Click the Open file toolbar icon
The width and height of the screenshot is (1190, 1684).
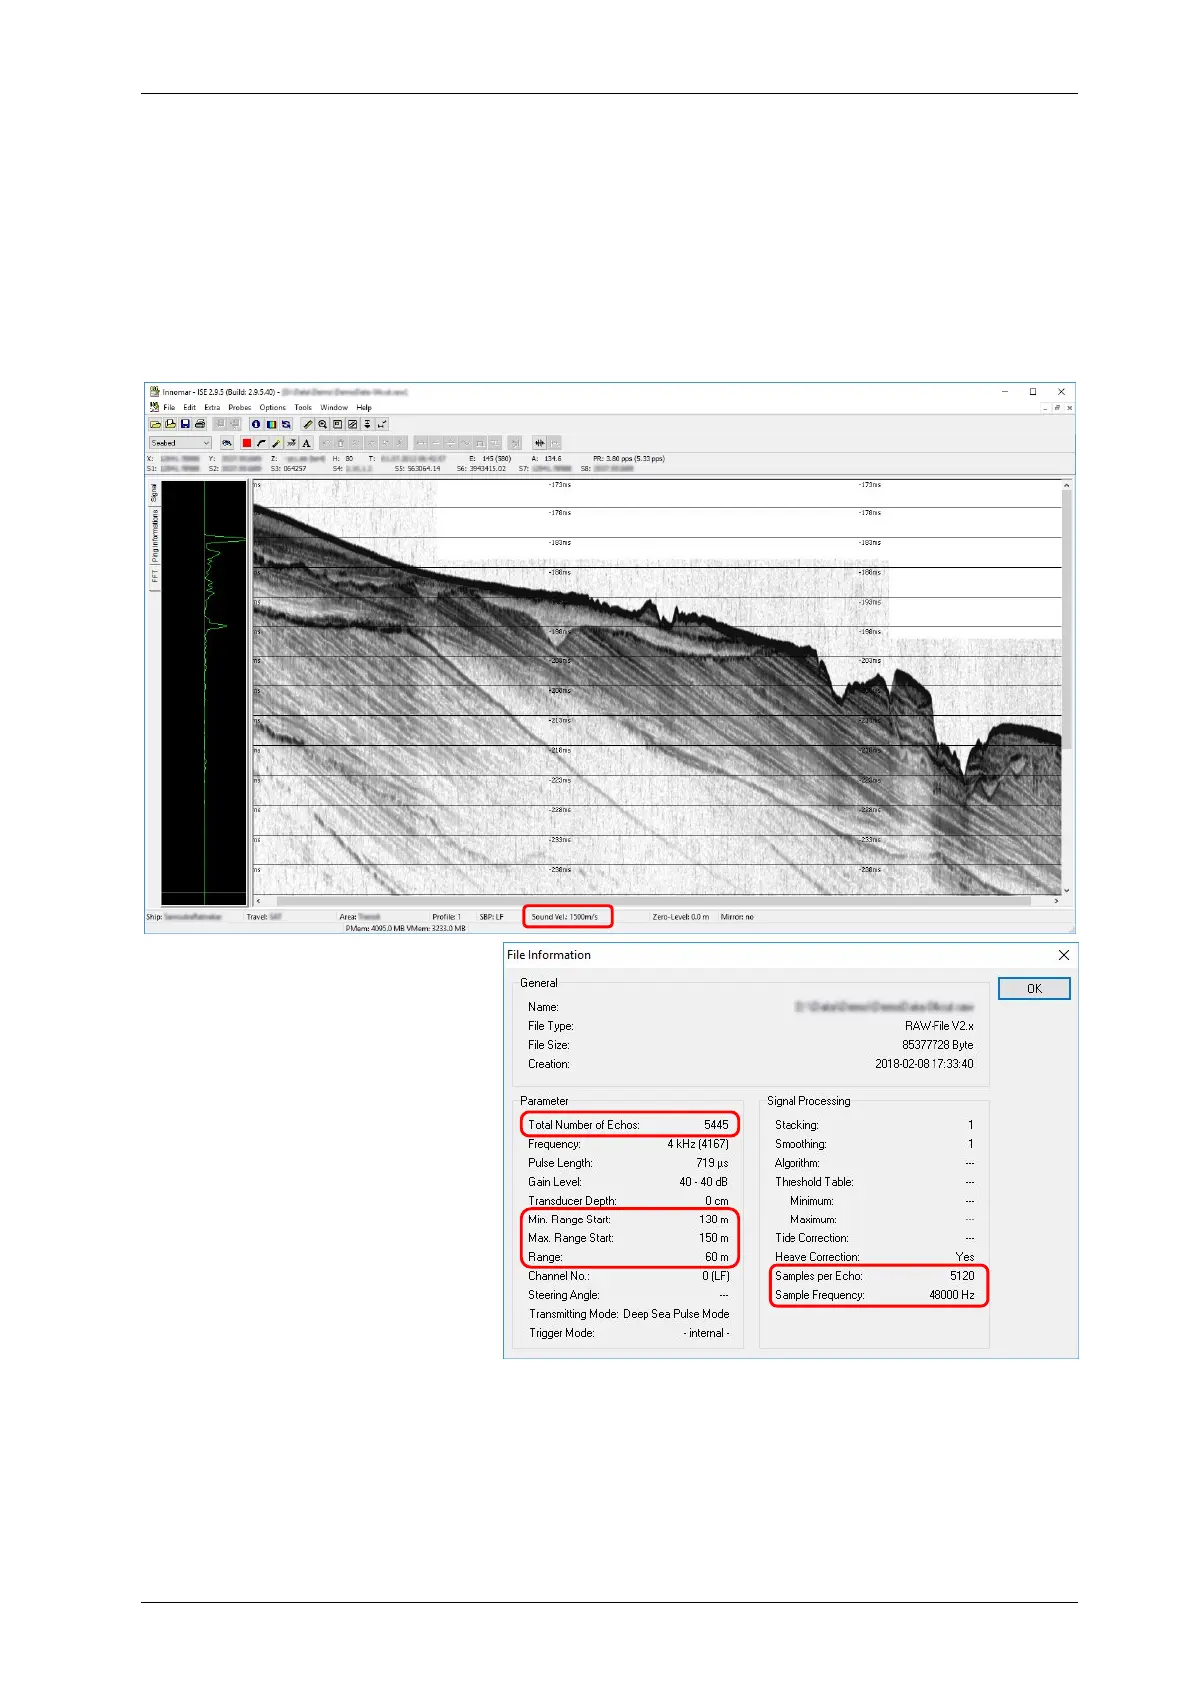coord(156,424)
